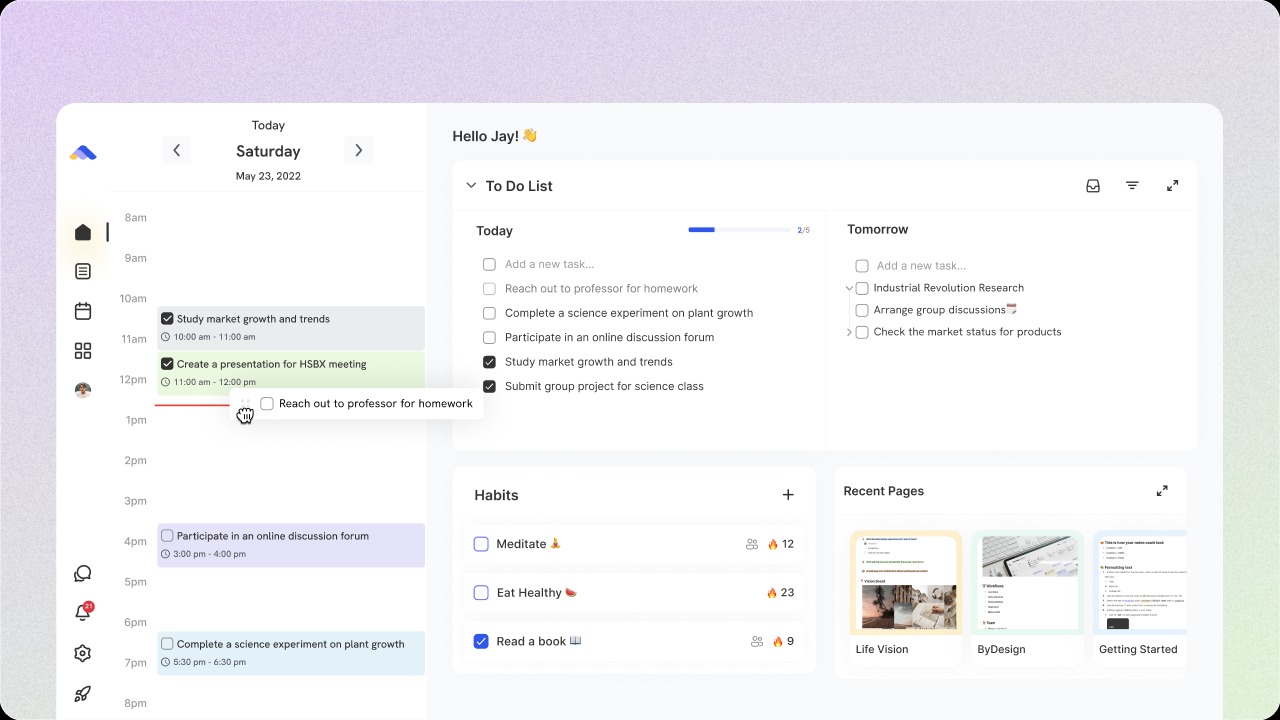Go to the next day with the arrow

tap(358, 150)
